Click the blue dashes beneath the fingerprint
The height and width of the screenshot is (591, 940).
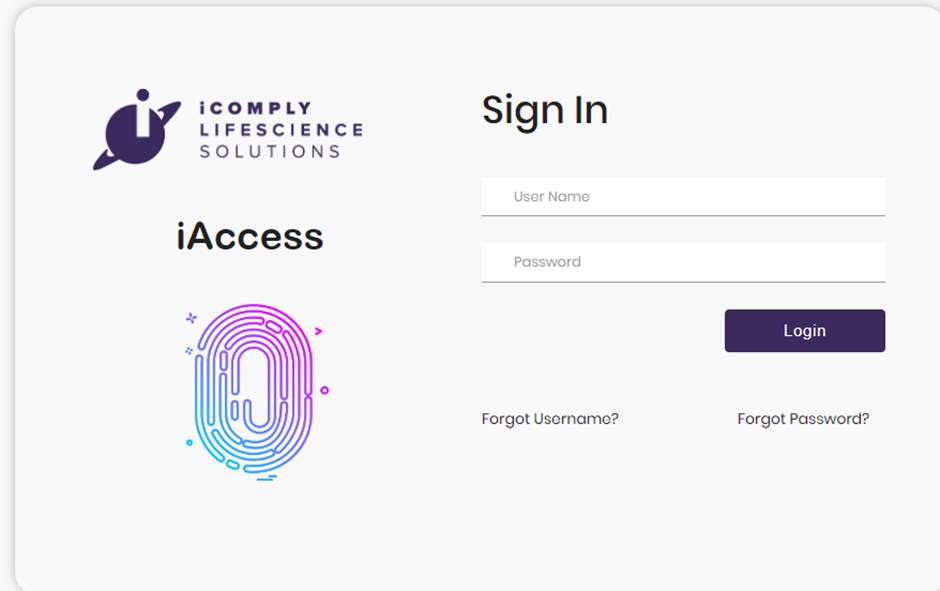(x=266, y=478)
